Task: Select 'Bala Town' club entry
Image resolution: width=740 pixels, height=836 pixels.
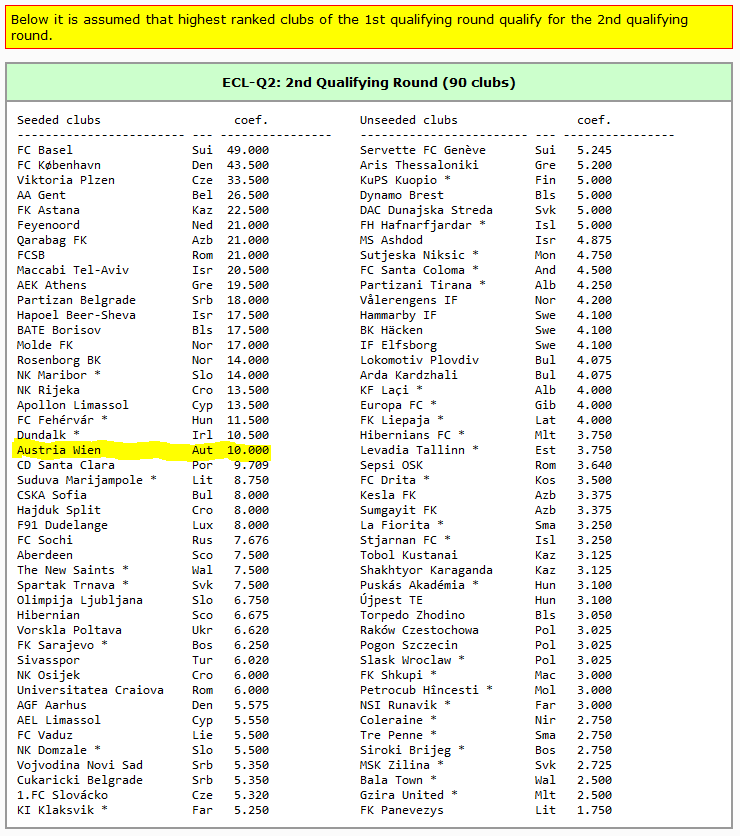Action: point(391,780)
